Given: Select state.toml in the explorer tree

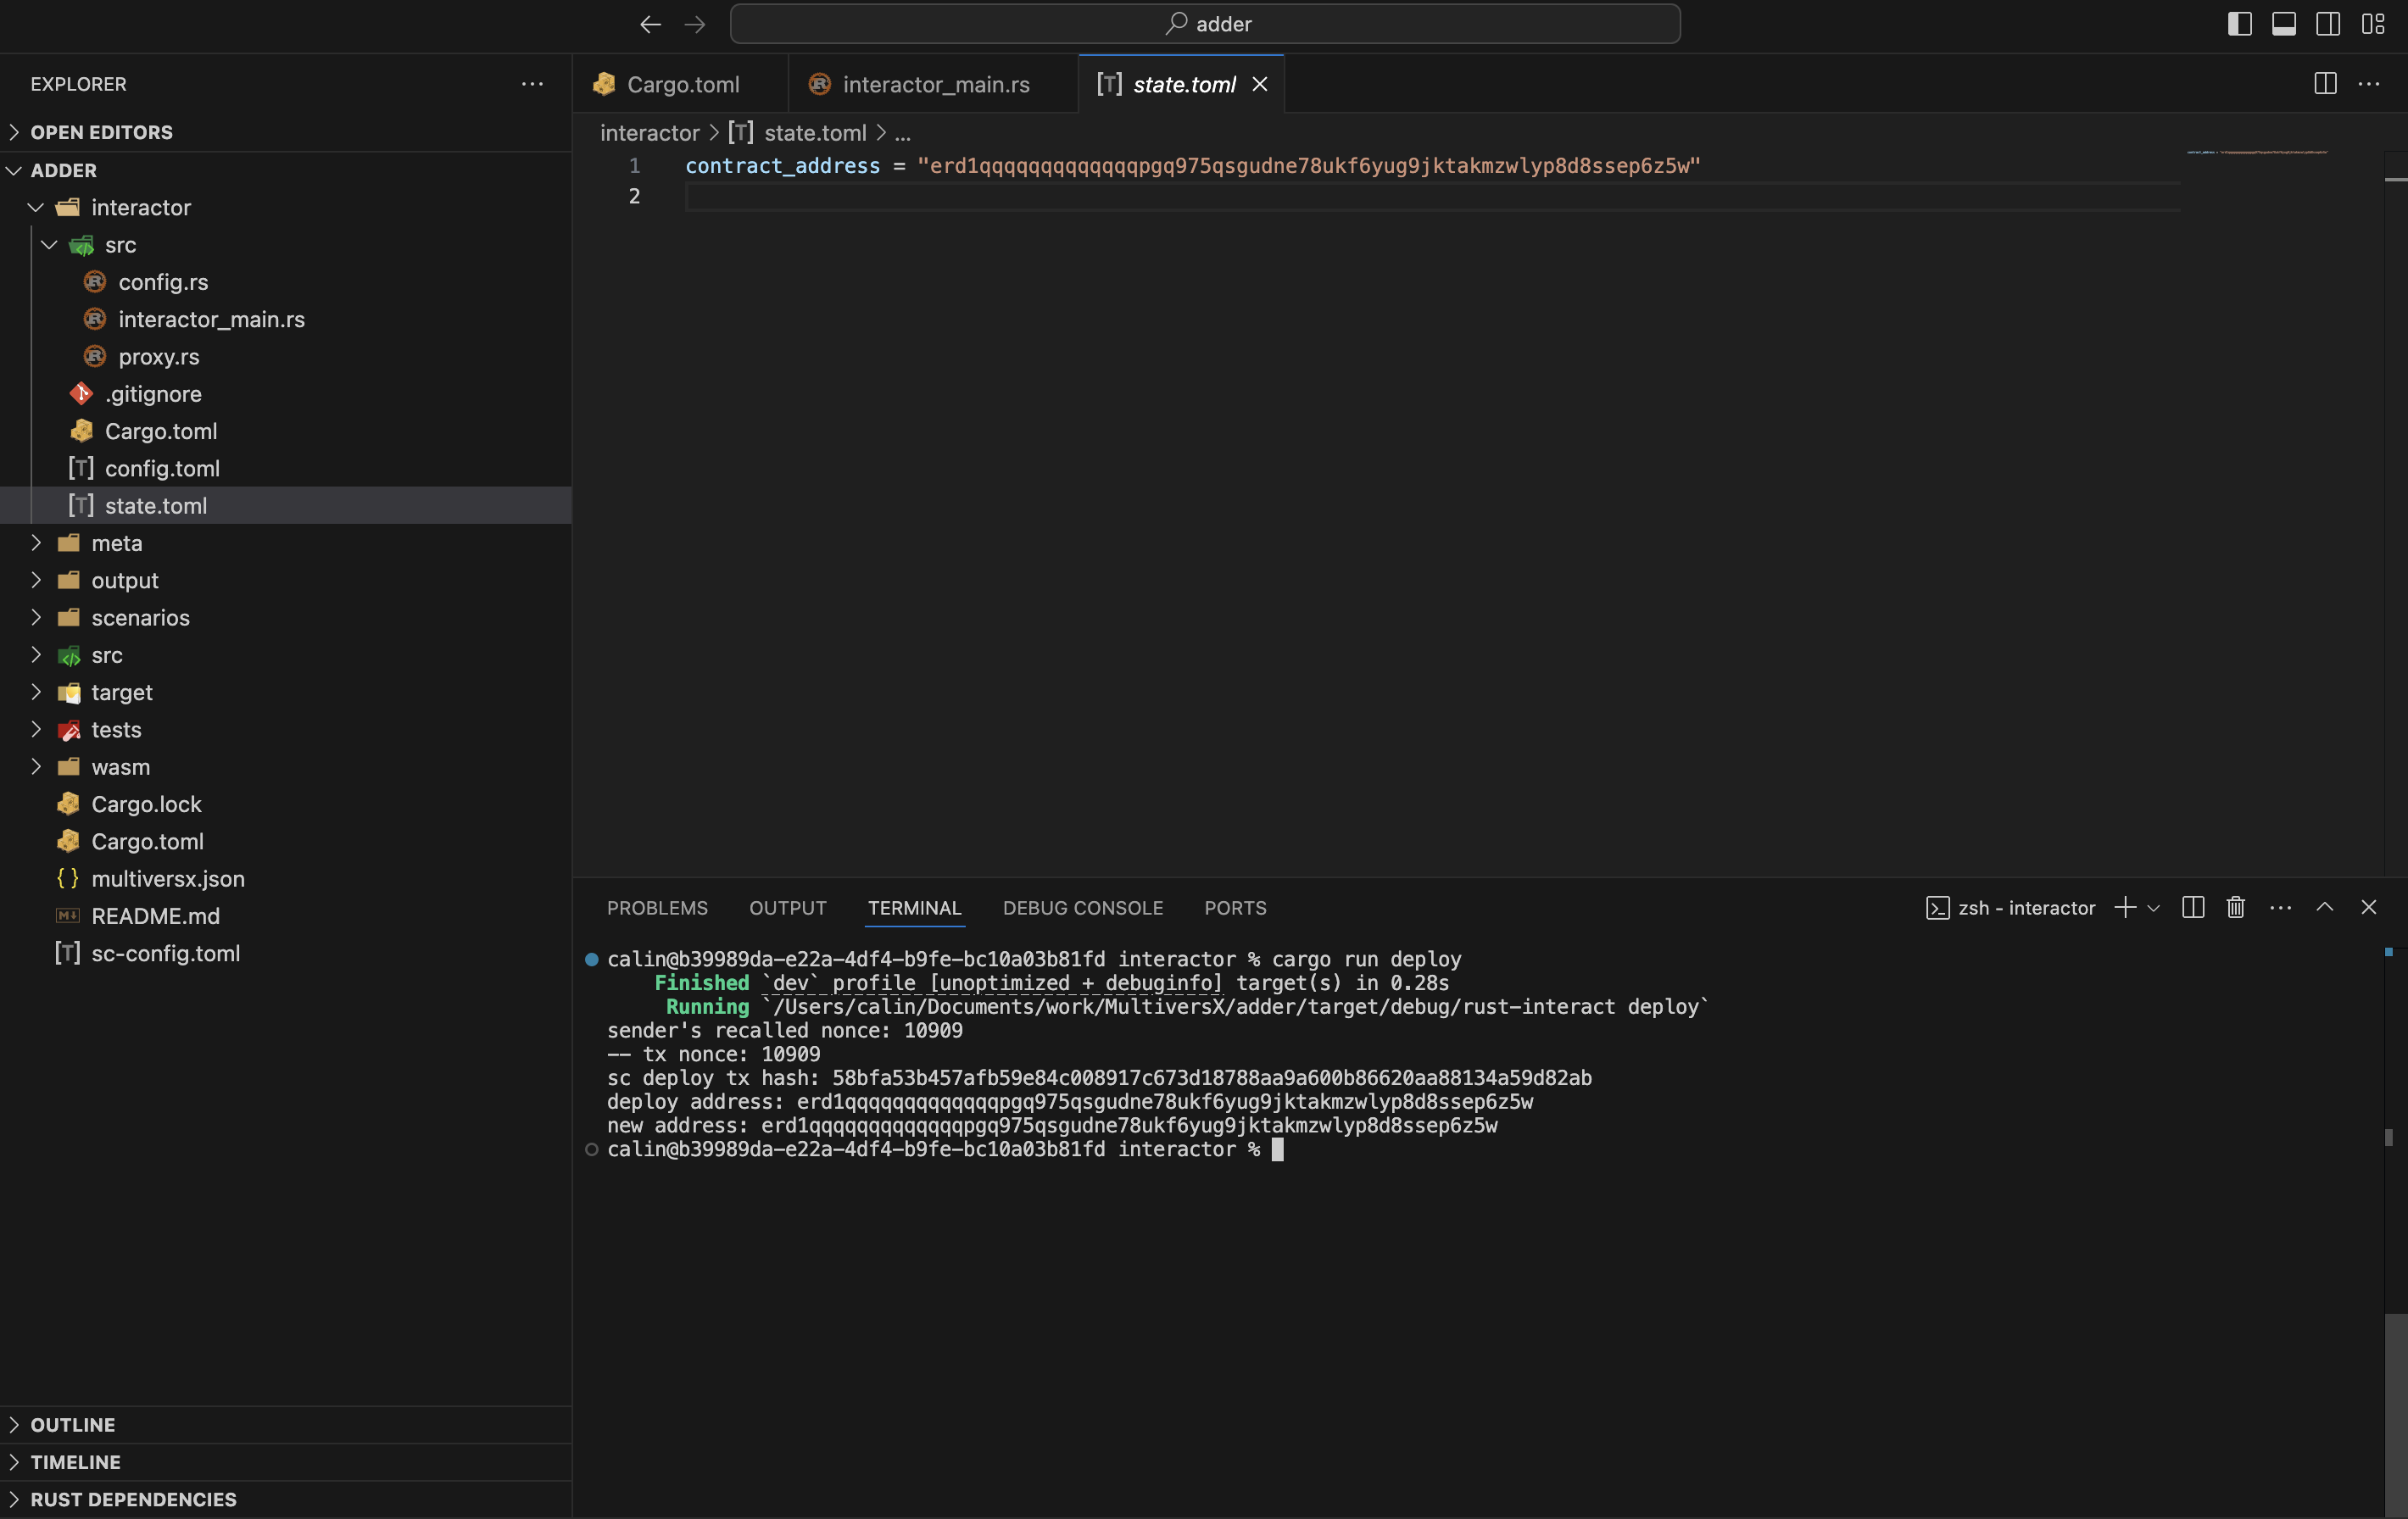Looking at the screenshot, I should coord(286,506).
